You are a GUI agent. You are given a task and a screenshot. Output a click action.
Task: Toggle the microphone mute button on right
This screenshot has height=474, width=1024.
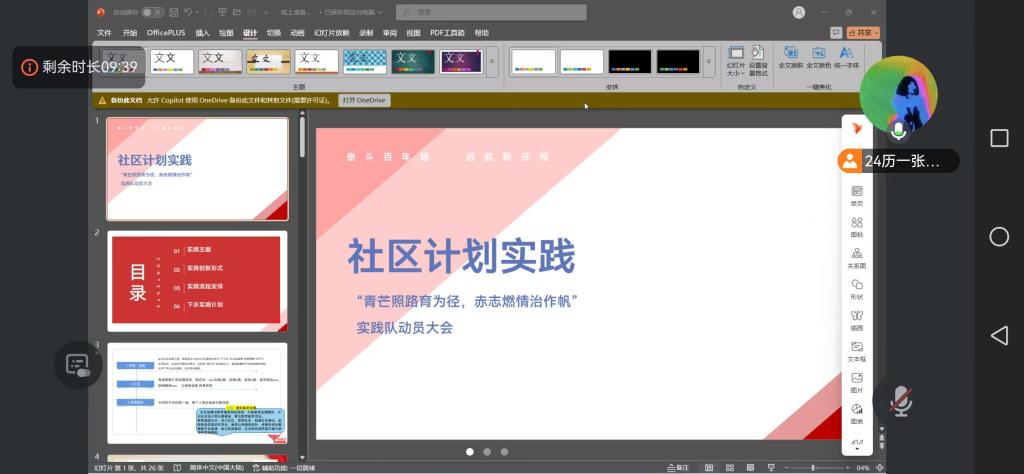coord(900,401)
